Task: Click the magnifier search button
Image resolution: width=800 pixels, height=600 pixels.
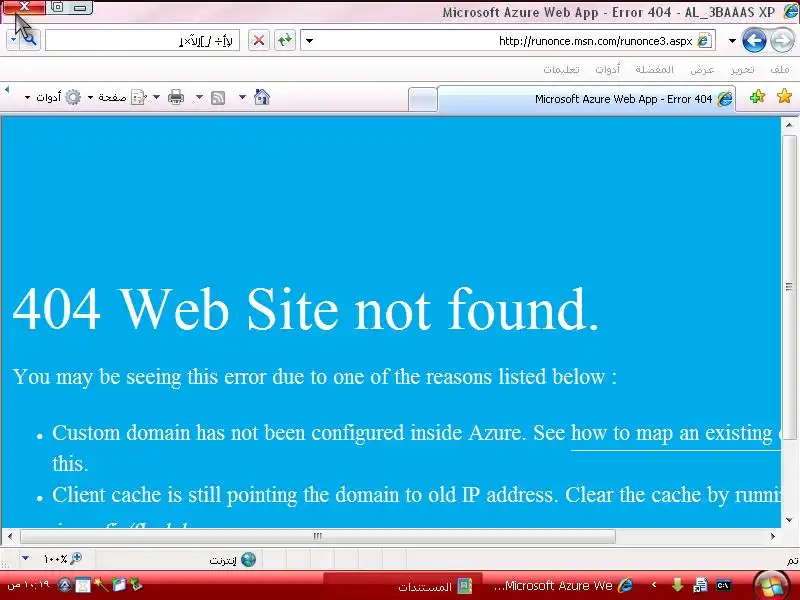Action: point(30,39)
